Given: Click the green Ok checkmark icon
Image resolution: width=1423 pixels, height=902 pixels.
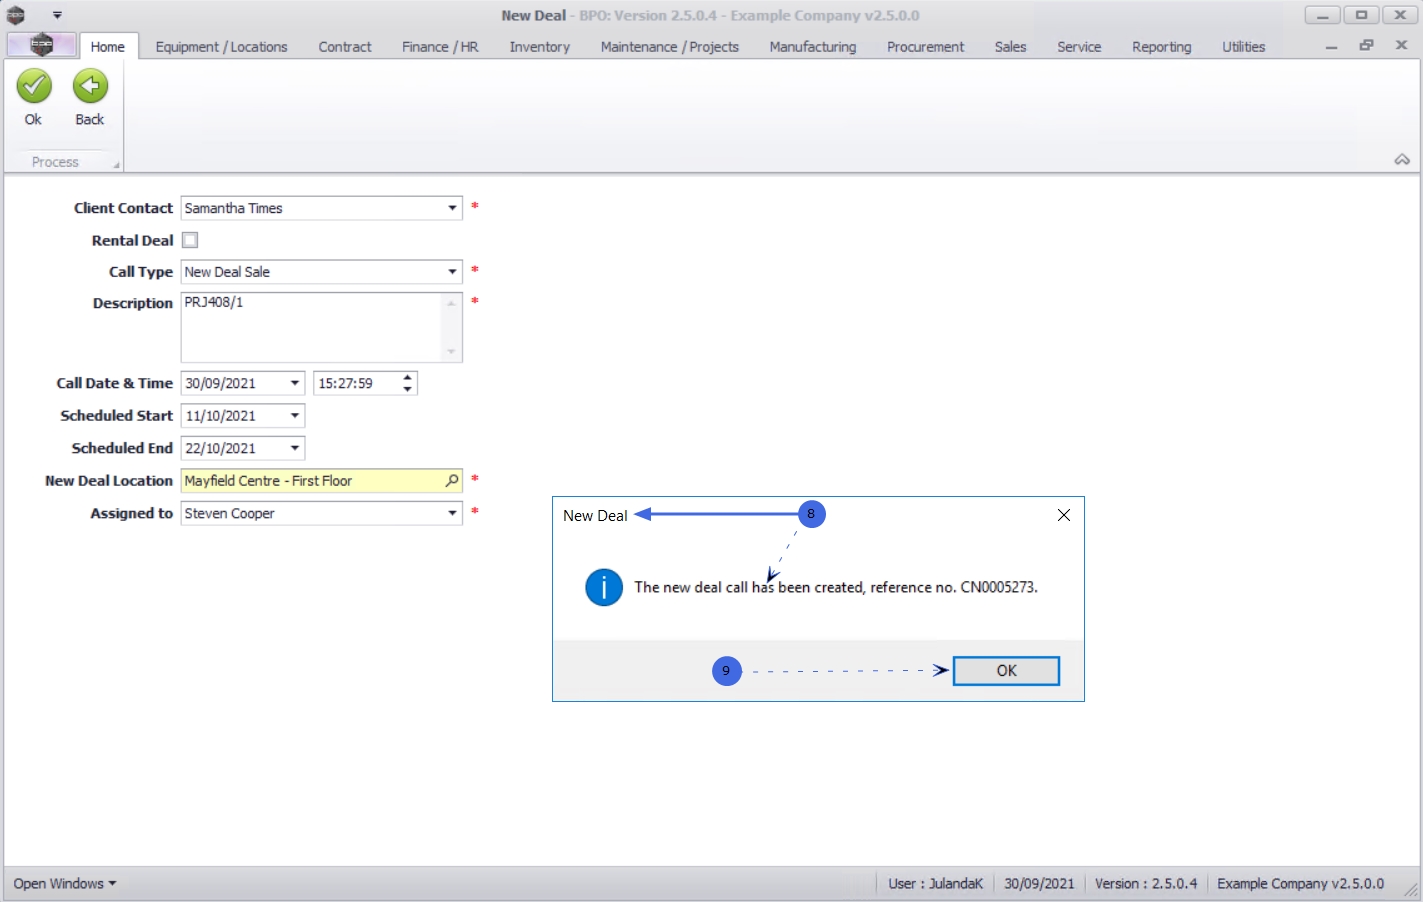Looking at the screenshot, I should [x=34, y=87].
